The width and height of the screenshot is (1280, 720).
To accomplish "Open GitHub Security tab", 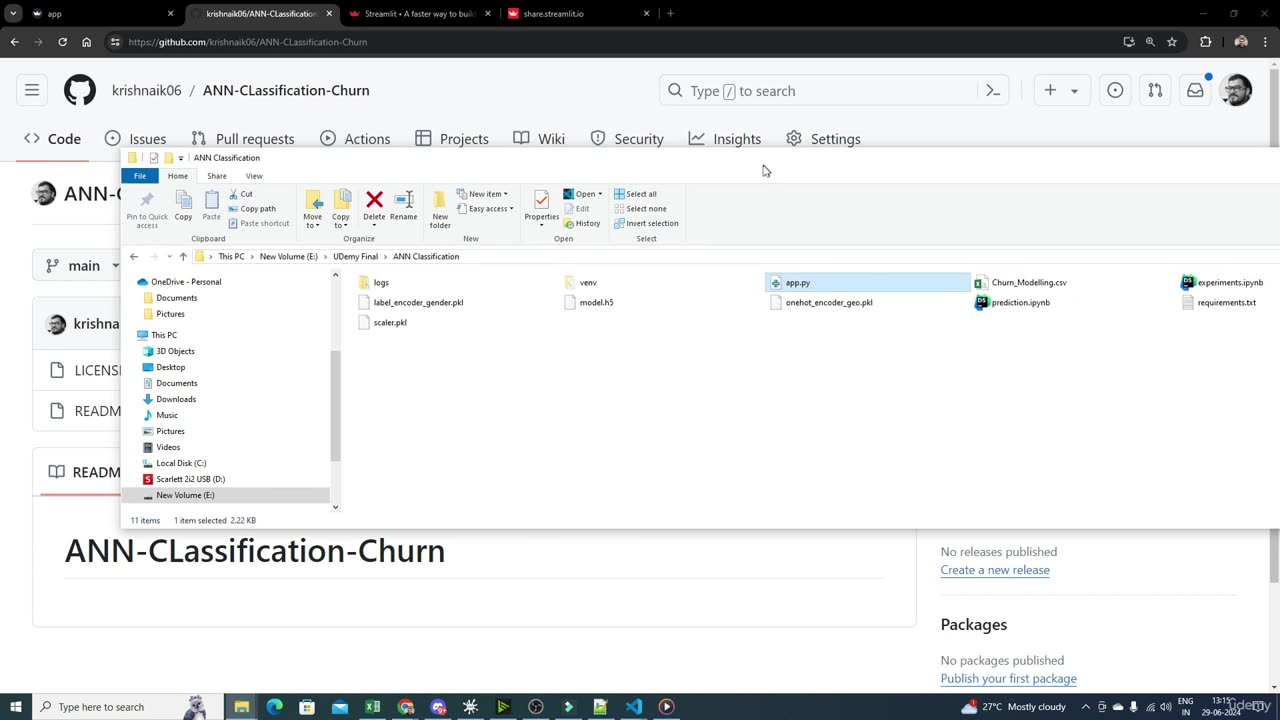I will coord(627,139).
